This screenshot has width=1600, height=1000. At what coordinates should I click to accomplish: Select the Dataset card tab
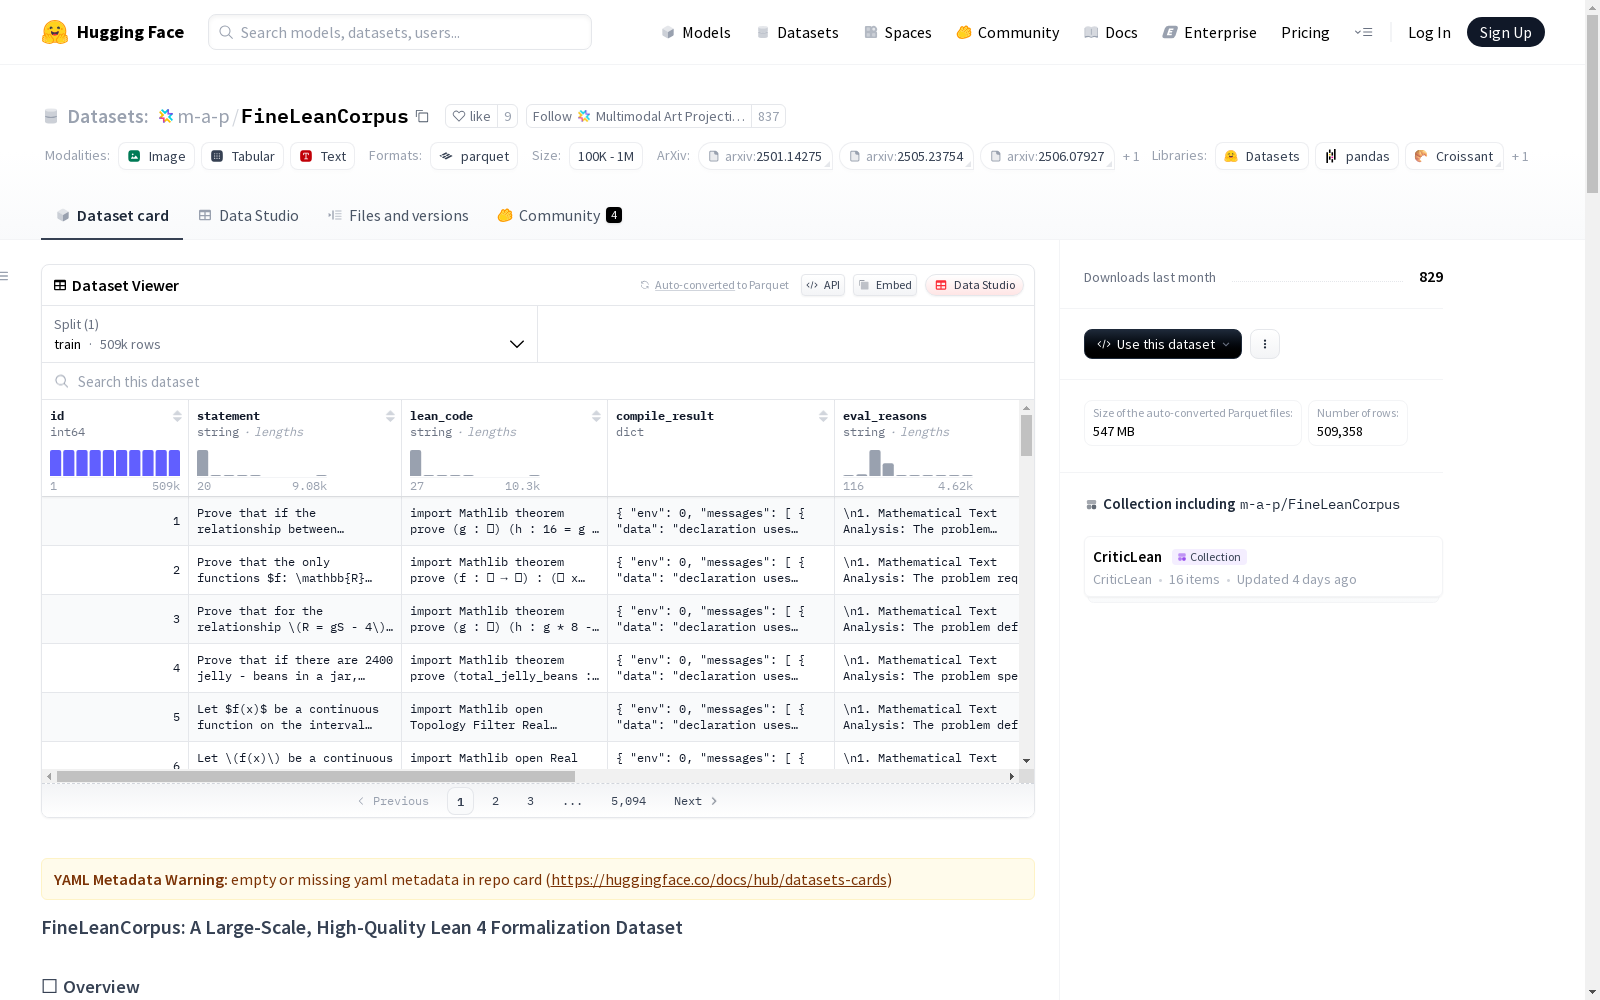click(112, 215)
